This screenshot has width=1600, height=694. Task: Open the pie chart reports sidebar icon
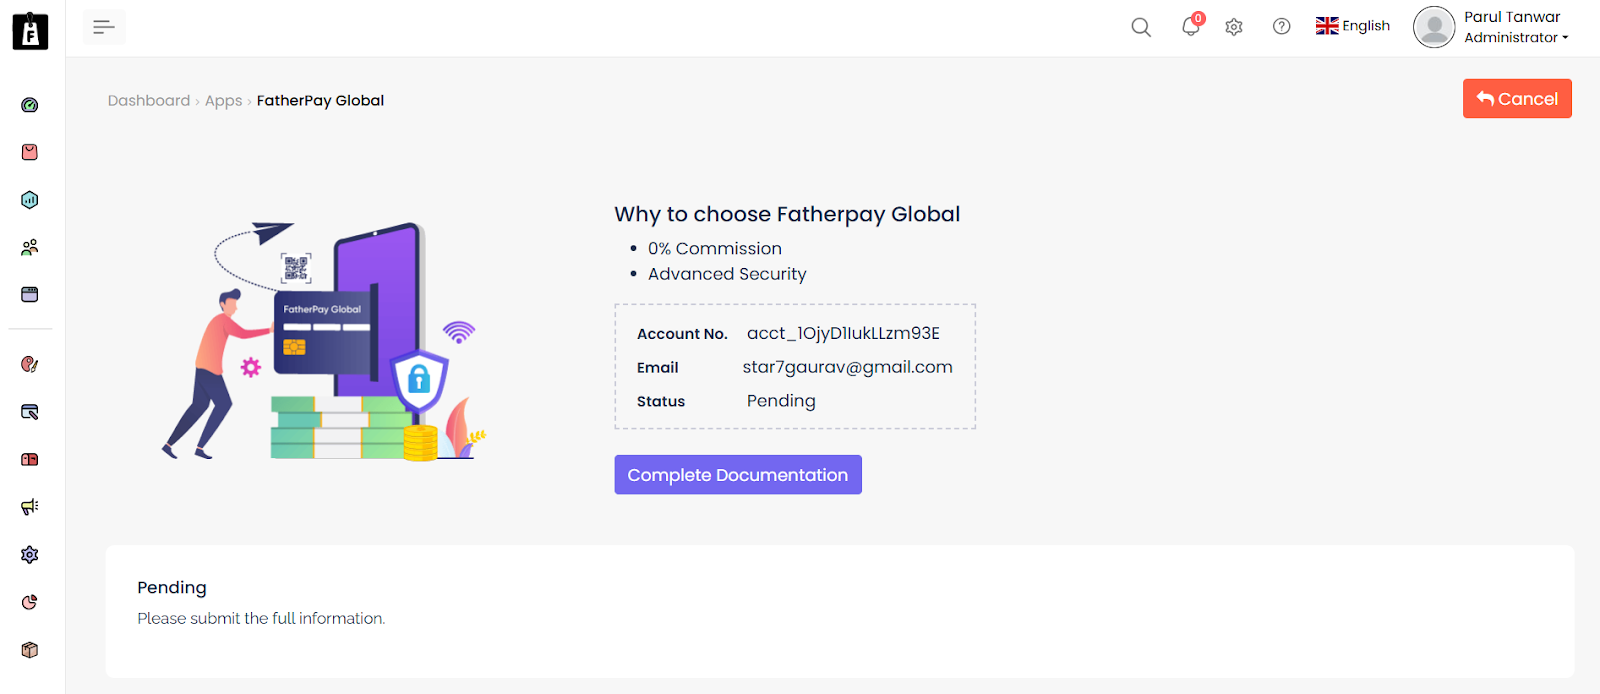point(30,602)
